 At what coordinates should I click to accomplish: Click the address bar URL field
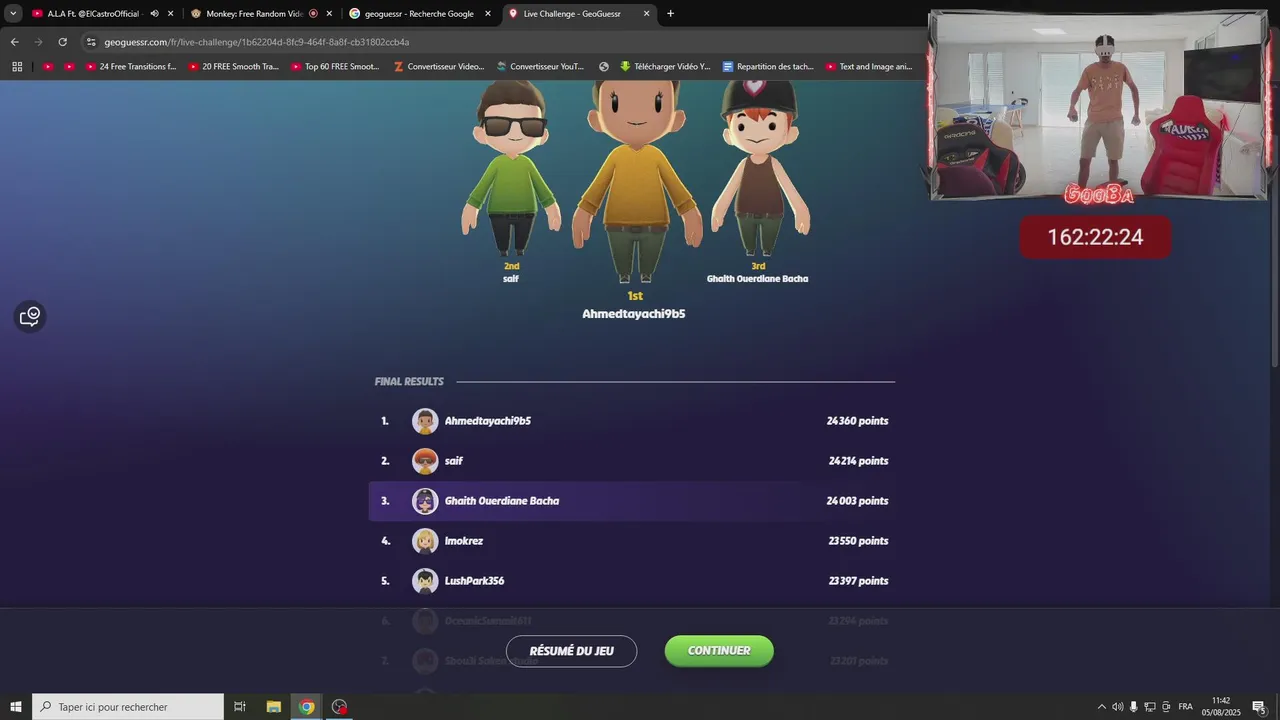500,42
